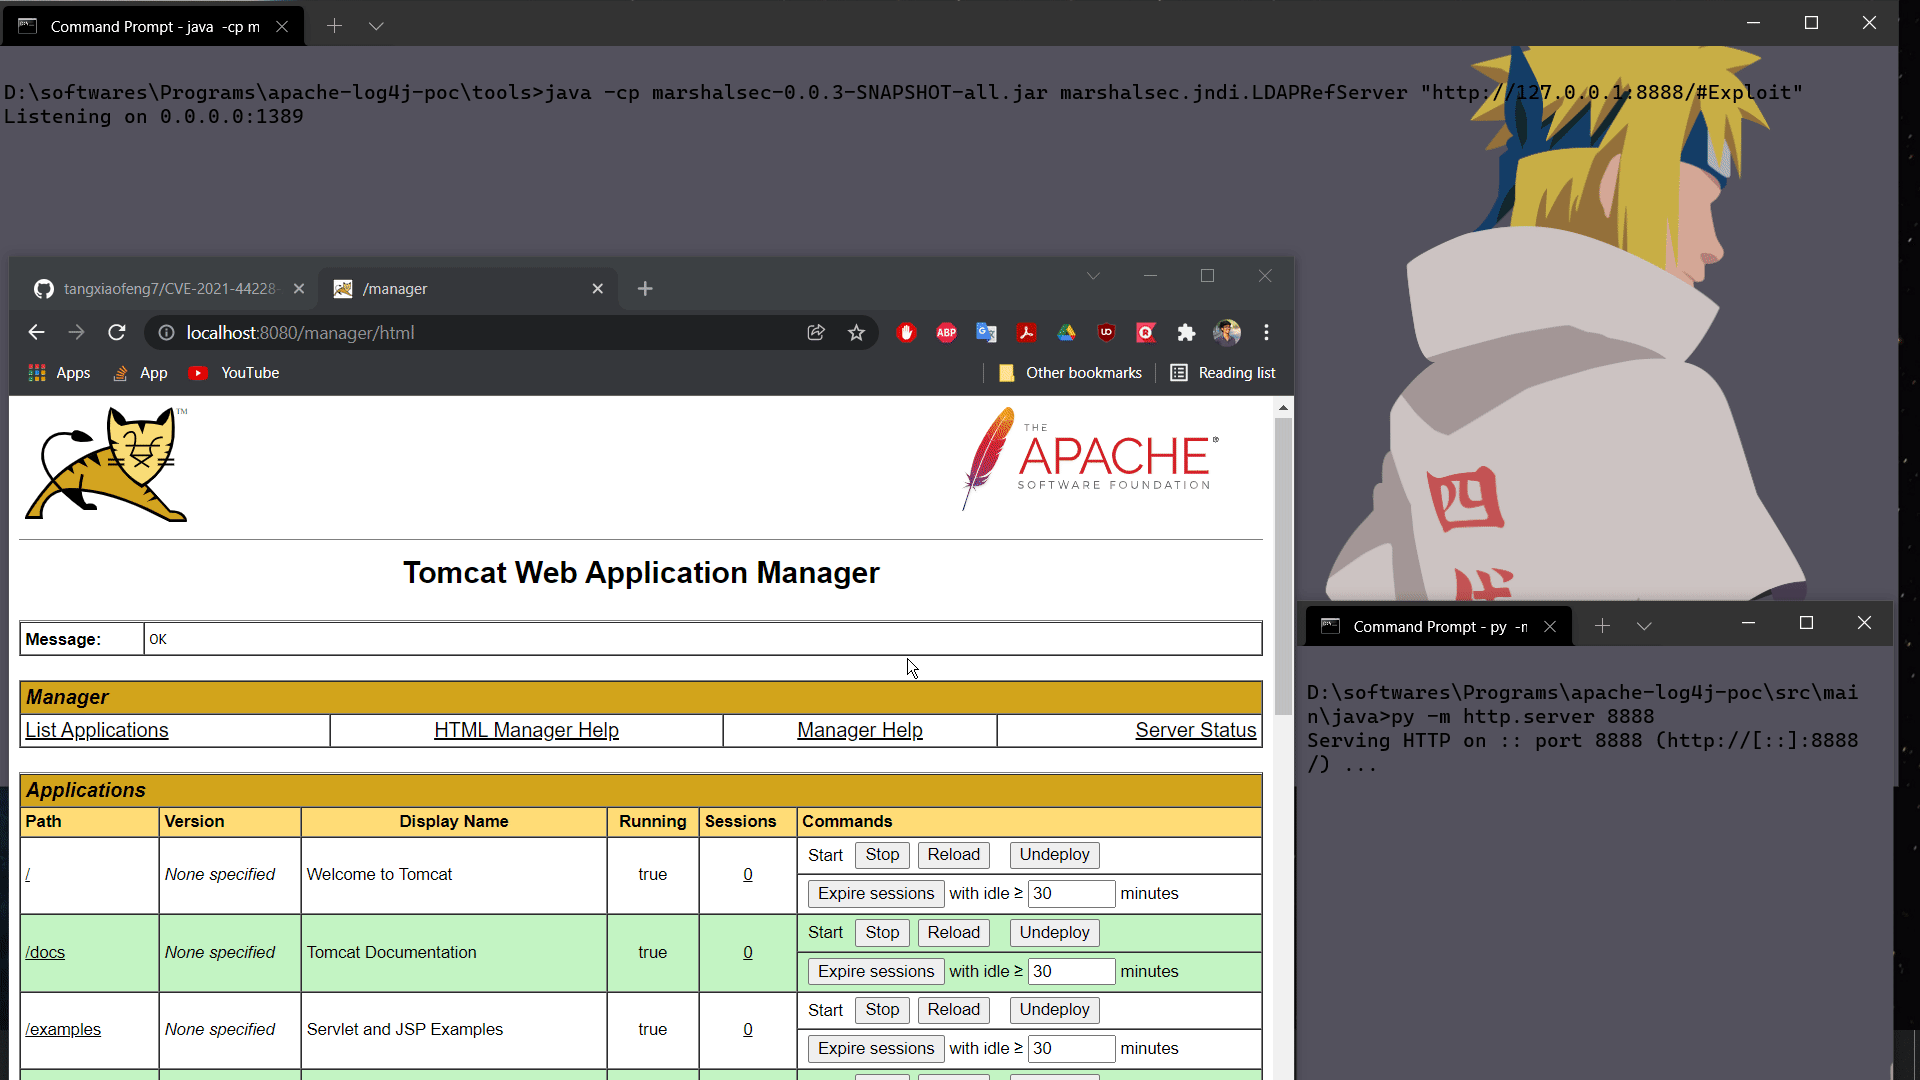
Task: Reload the Servlet and JSP Examples application
Action: coord(953,1010)
